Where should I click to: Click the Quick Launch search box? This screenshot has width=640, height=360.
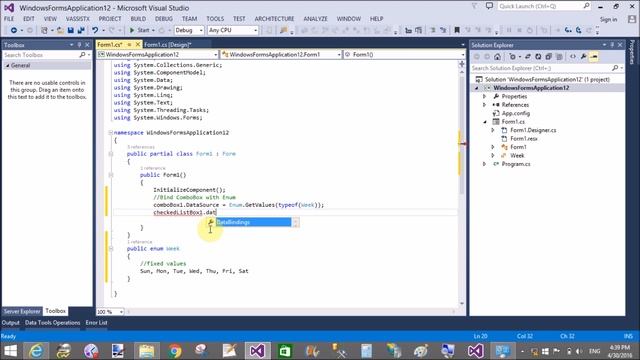(x=544, y=6)
